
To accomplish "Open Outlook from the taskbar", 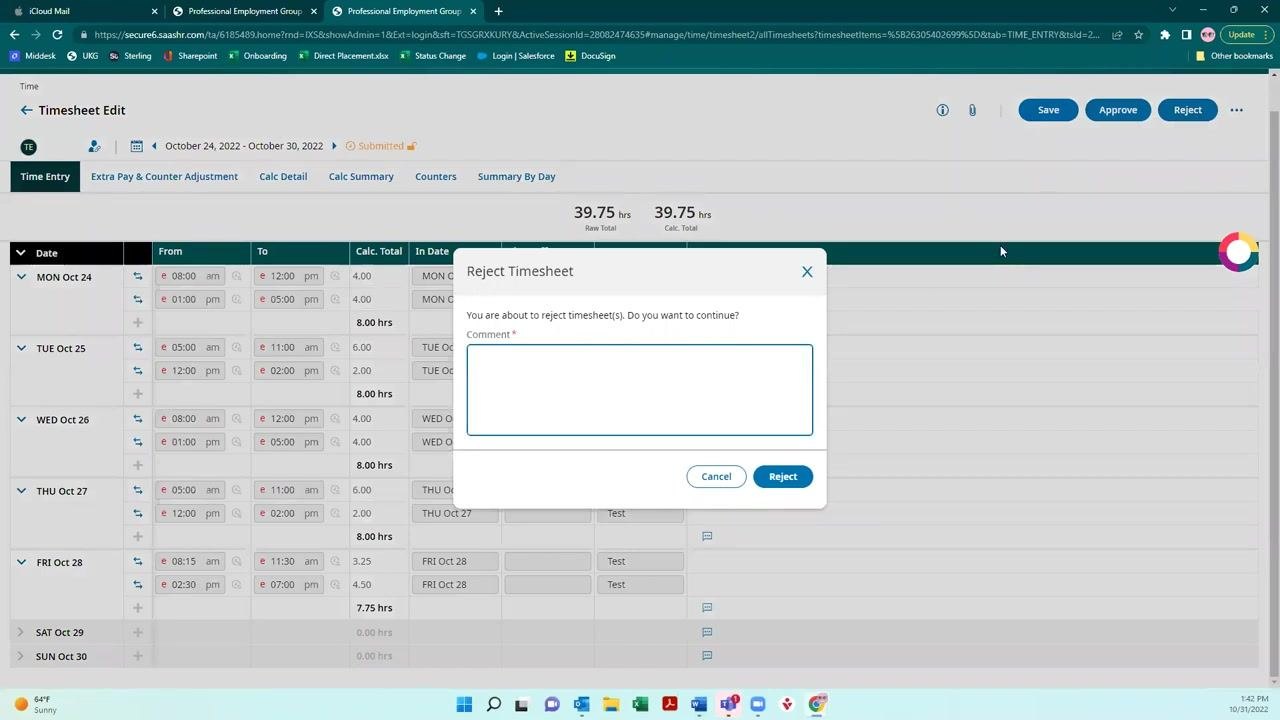I will click(x=581, y=704).
